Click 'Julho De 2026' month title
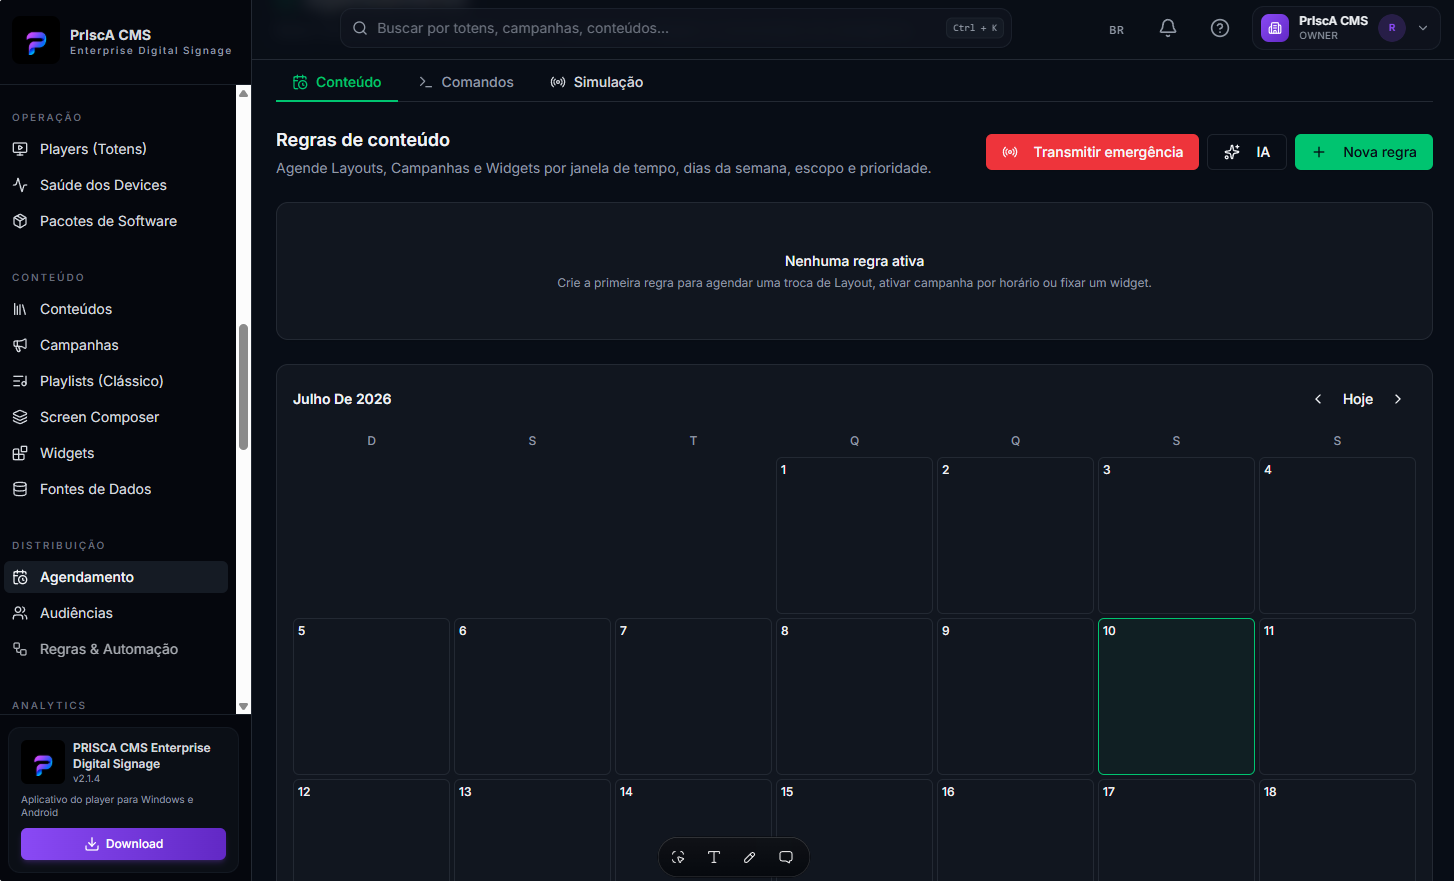 (x=342, y=399)
